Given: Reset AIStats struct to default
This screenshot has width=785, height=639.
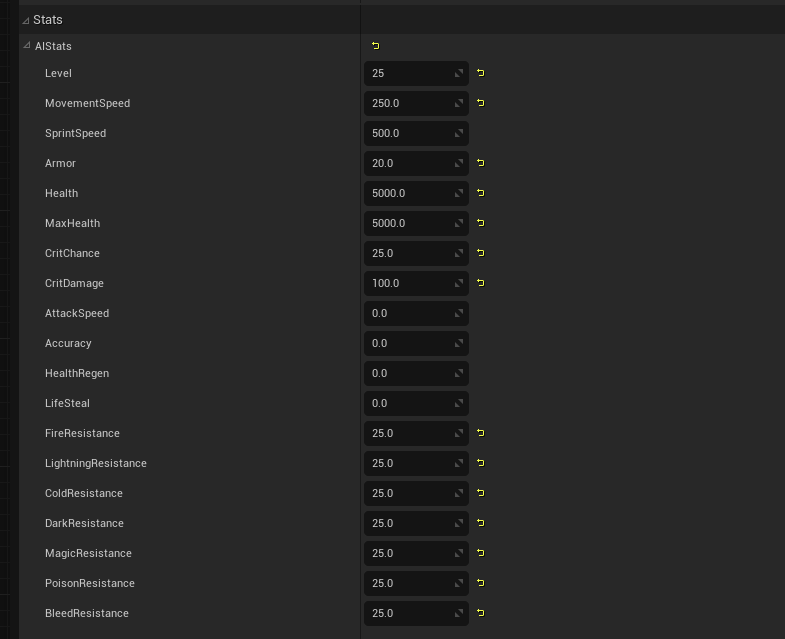Looking at the screenshot, I should point(375,46).
